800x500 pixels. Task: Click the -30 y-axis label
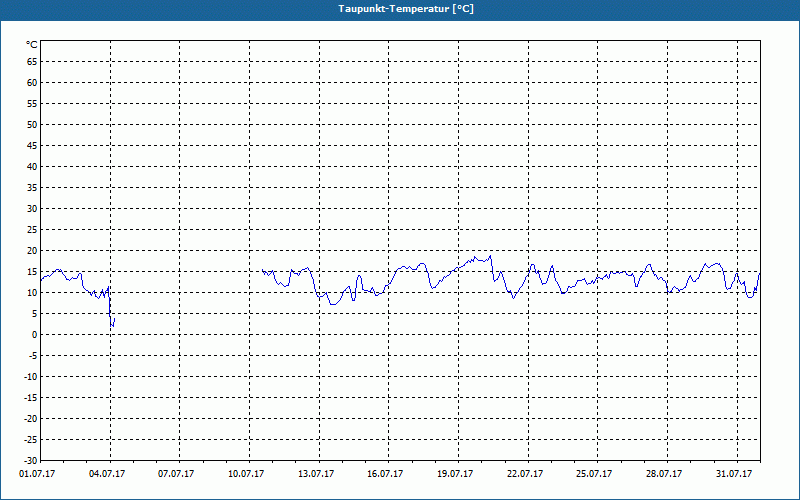pos(31,461)
